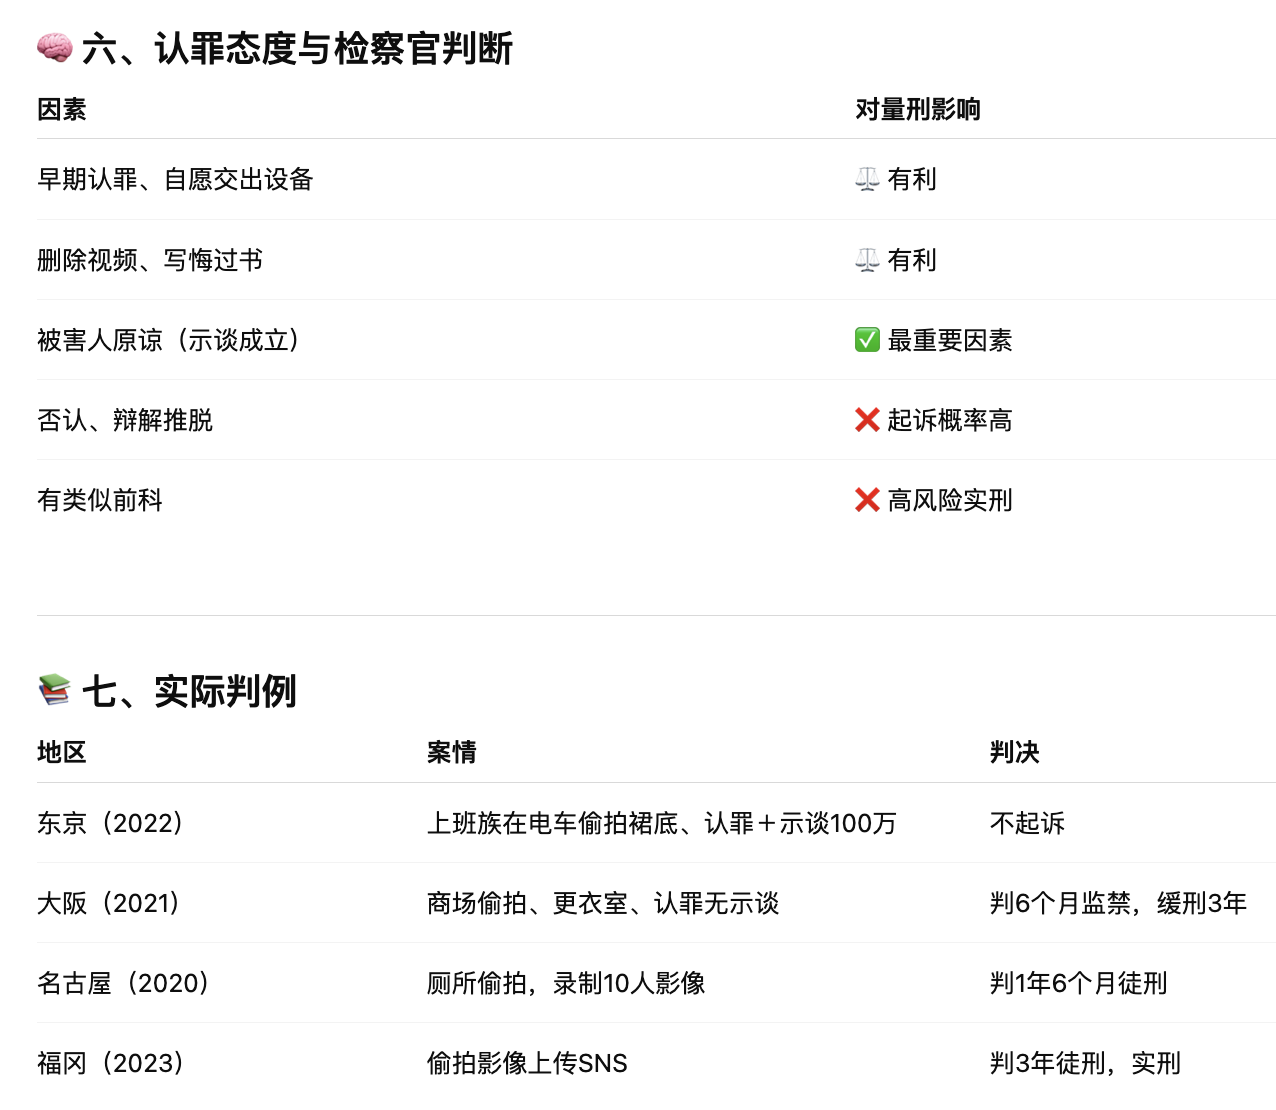Select the 东京（2022）table cell
The image size is (1276, 1110).
click(x=111, y=824)
